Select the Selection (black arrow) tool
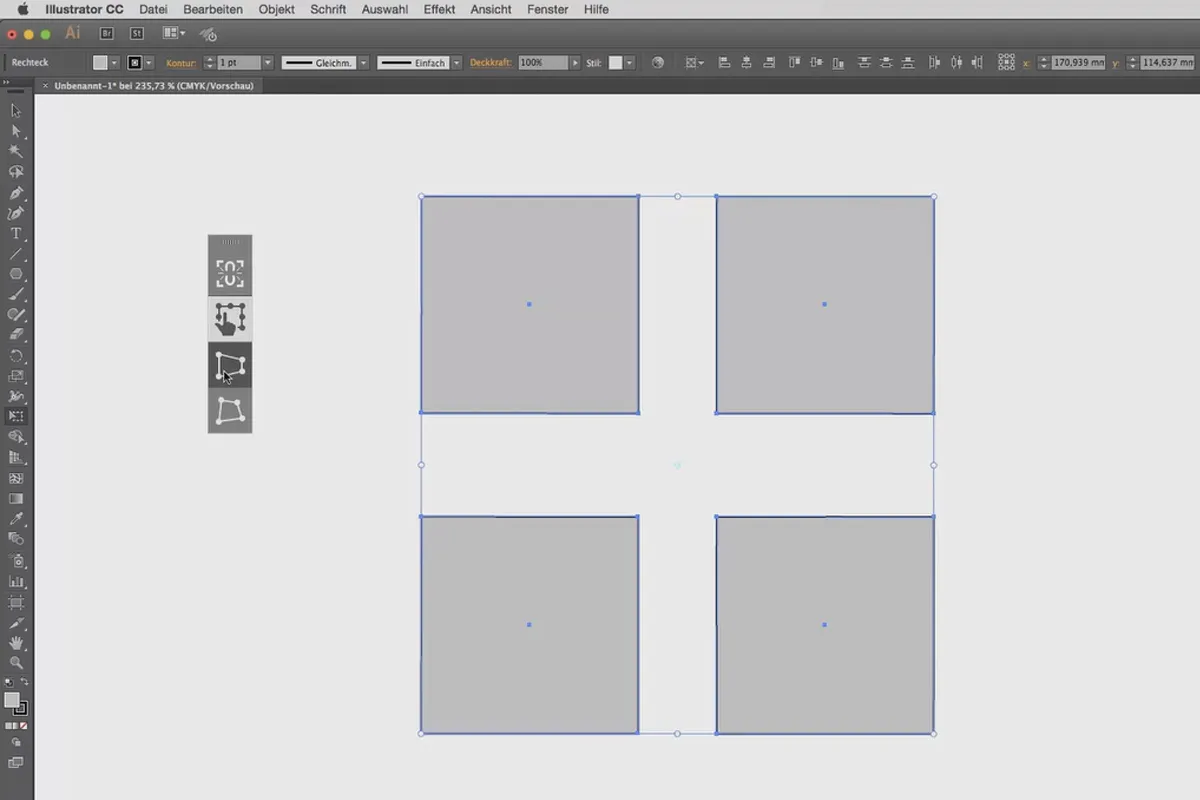The height and width of the screenshot is (800, 1200). click(16, 111)
